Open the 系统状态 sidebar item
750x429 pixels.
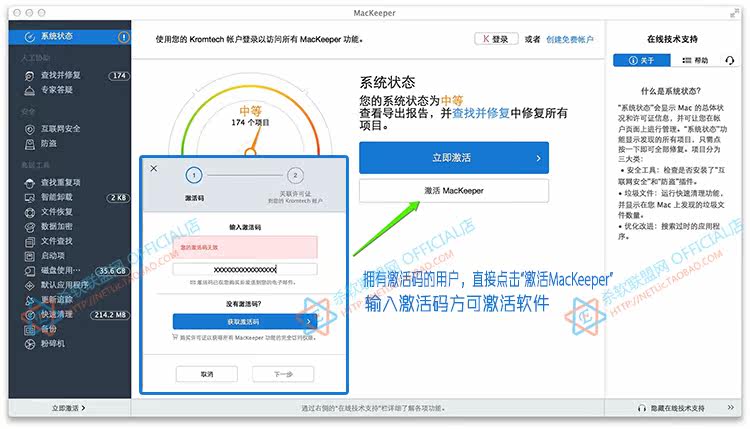(69, 36)
